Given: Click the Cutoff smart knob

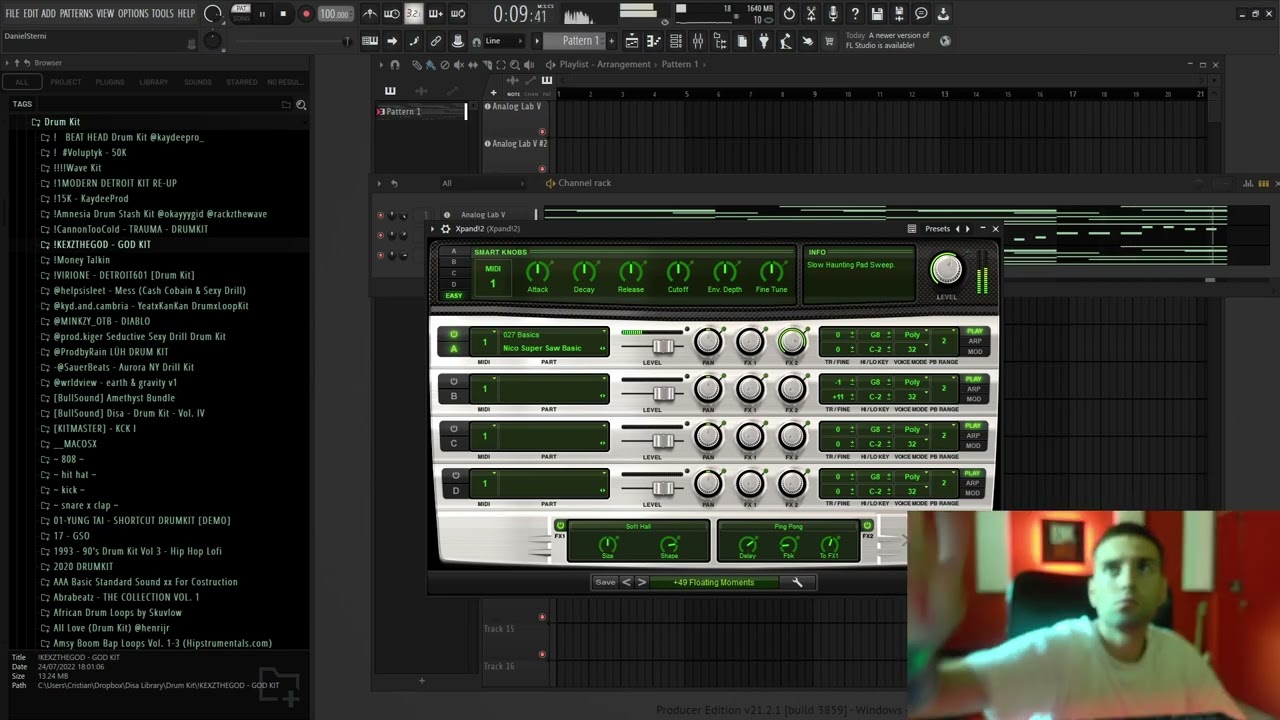Looking at the screenshot, I should click(678, 271).
